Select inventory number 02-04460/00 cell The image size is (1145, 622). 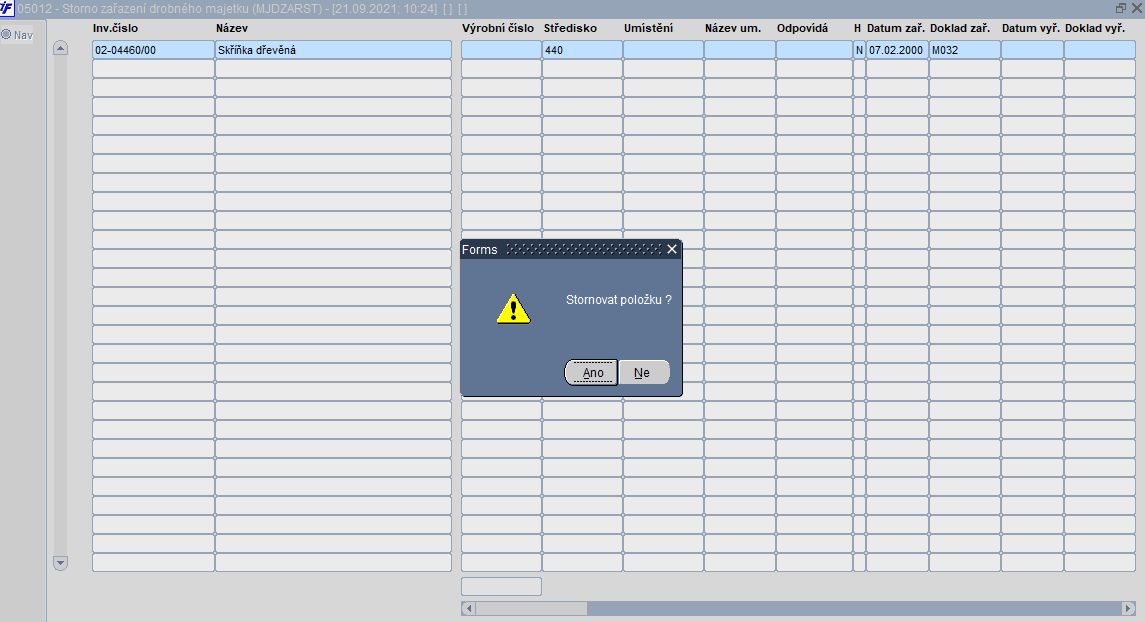click(x=153, y=50)
